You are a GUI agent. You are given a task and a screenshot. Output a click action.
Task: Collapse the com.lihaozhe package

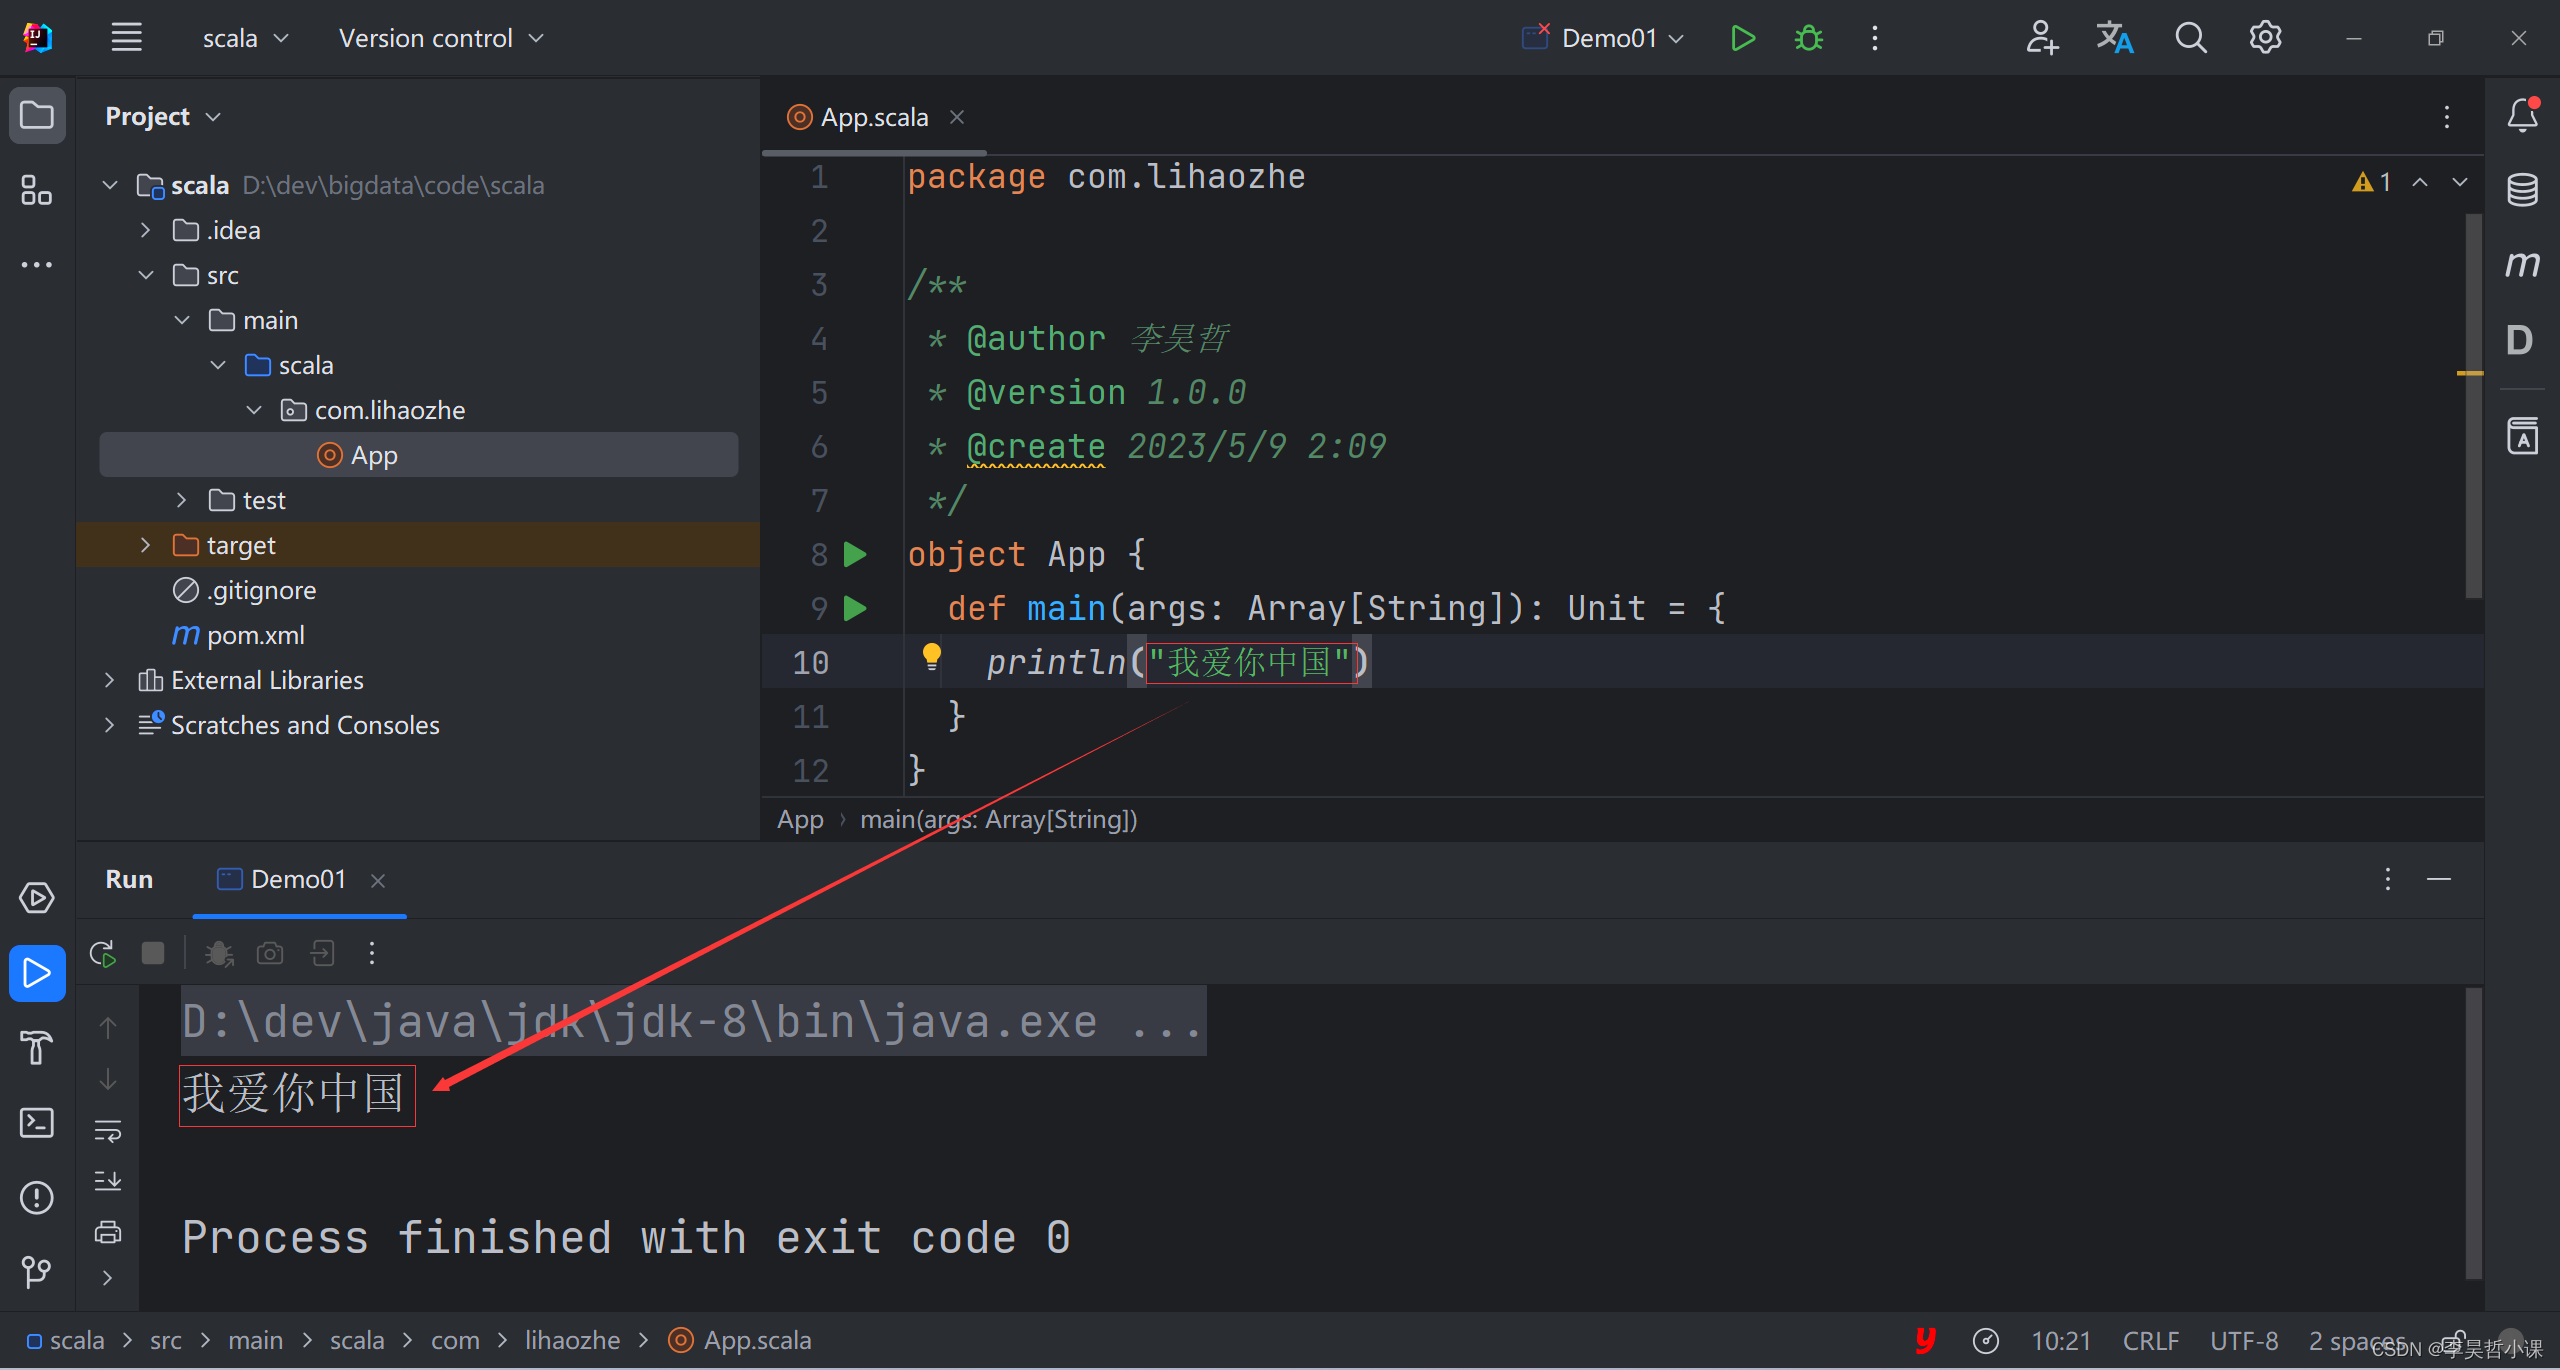[254, 410]
